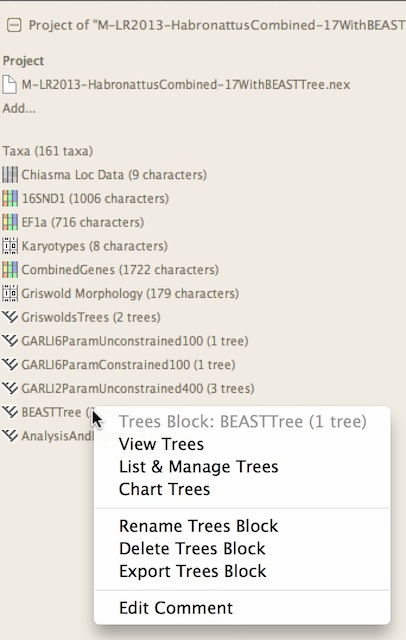
Task: Click the GARLI6ParamUnconstrained100 tree icon
Action: (x=10, y=340)
